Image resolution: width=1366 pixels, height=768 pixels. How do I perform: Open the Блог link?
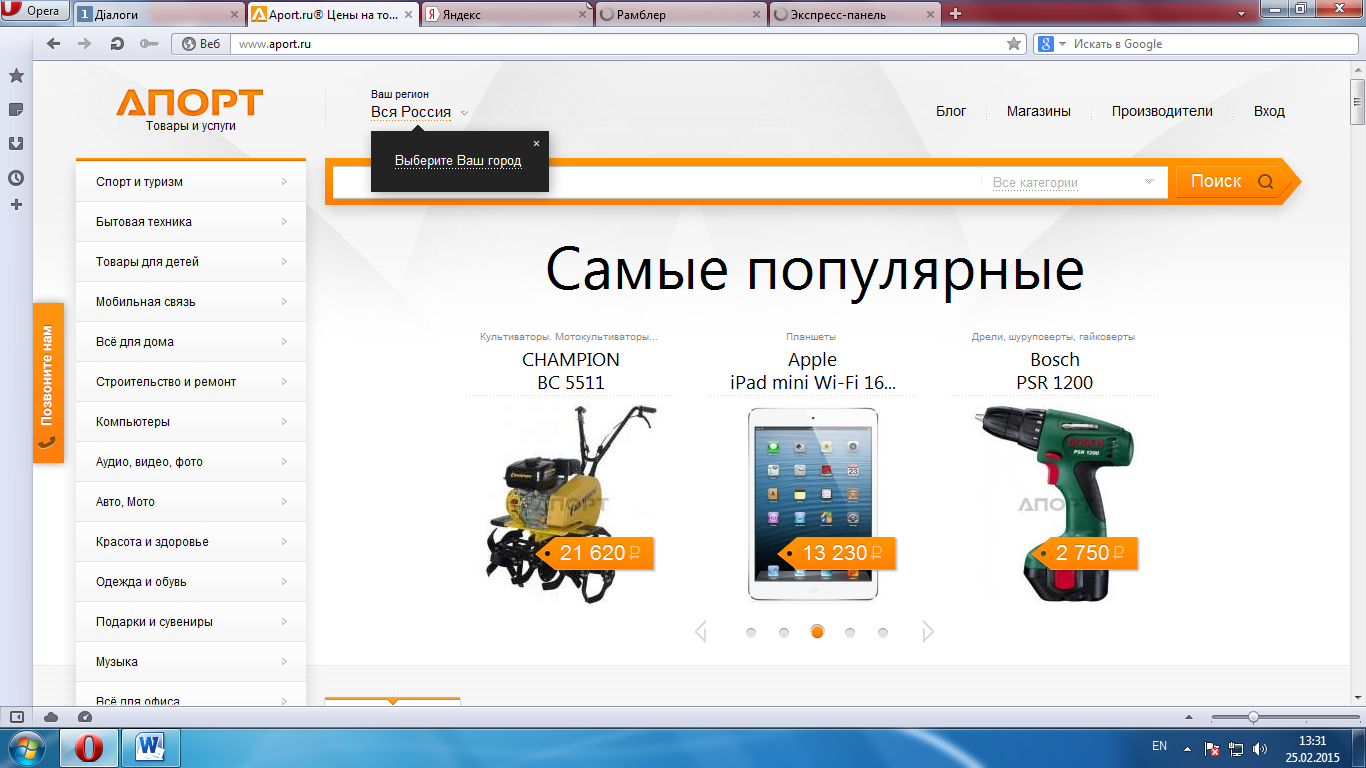(951, 111)
